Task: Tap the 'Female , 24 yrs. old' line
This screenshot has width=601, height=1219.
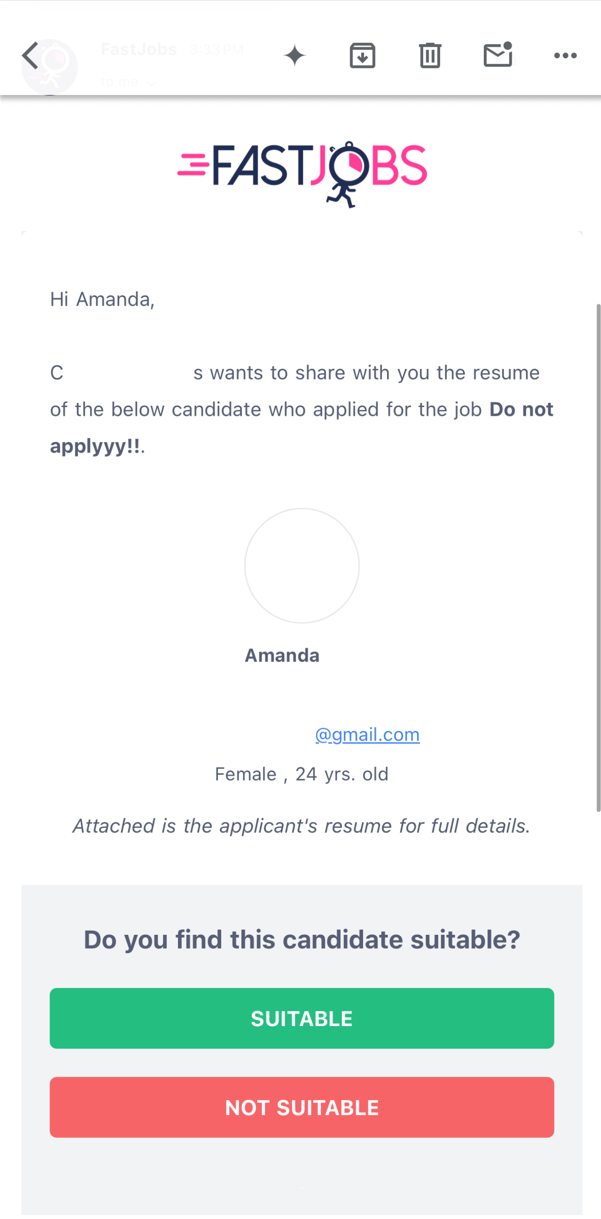Action: click(x=302, y=774)
